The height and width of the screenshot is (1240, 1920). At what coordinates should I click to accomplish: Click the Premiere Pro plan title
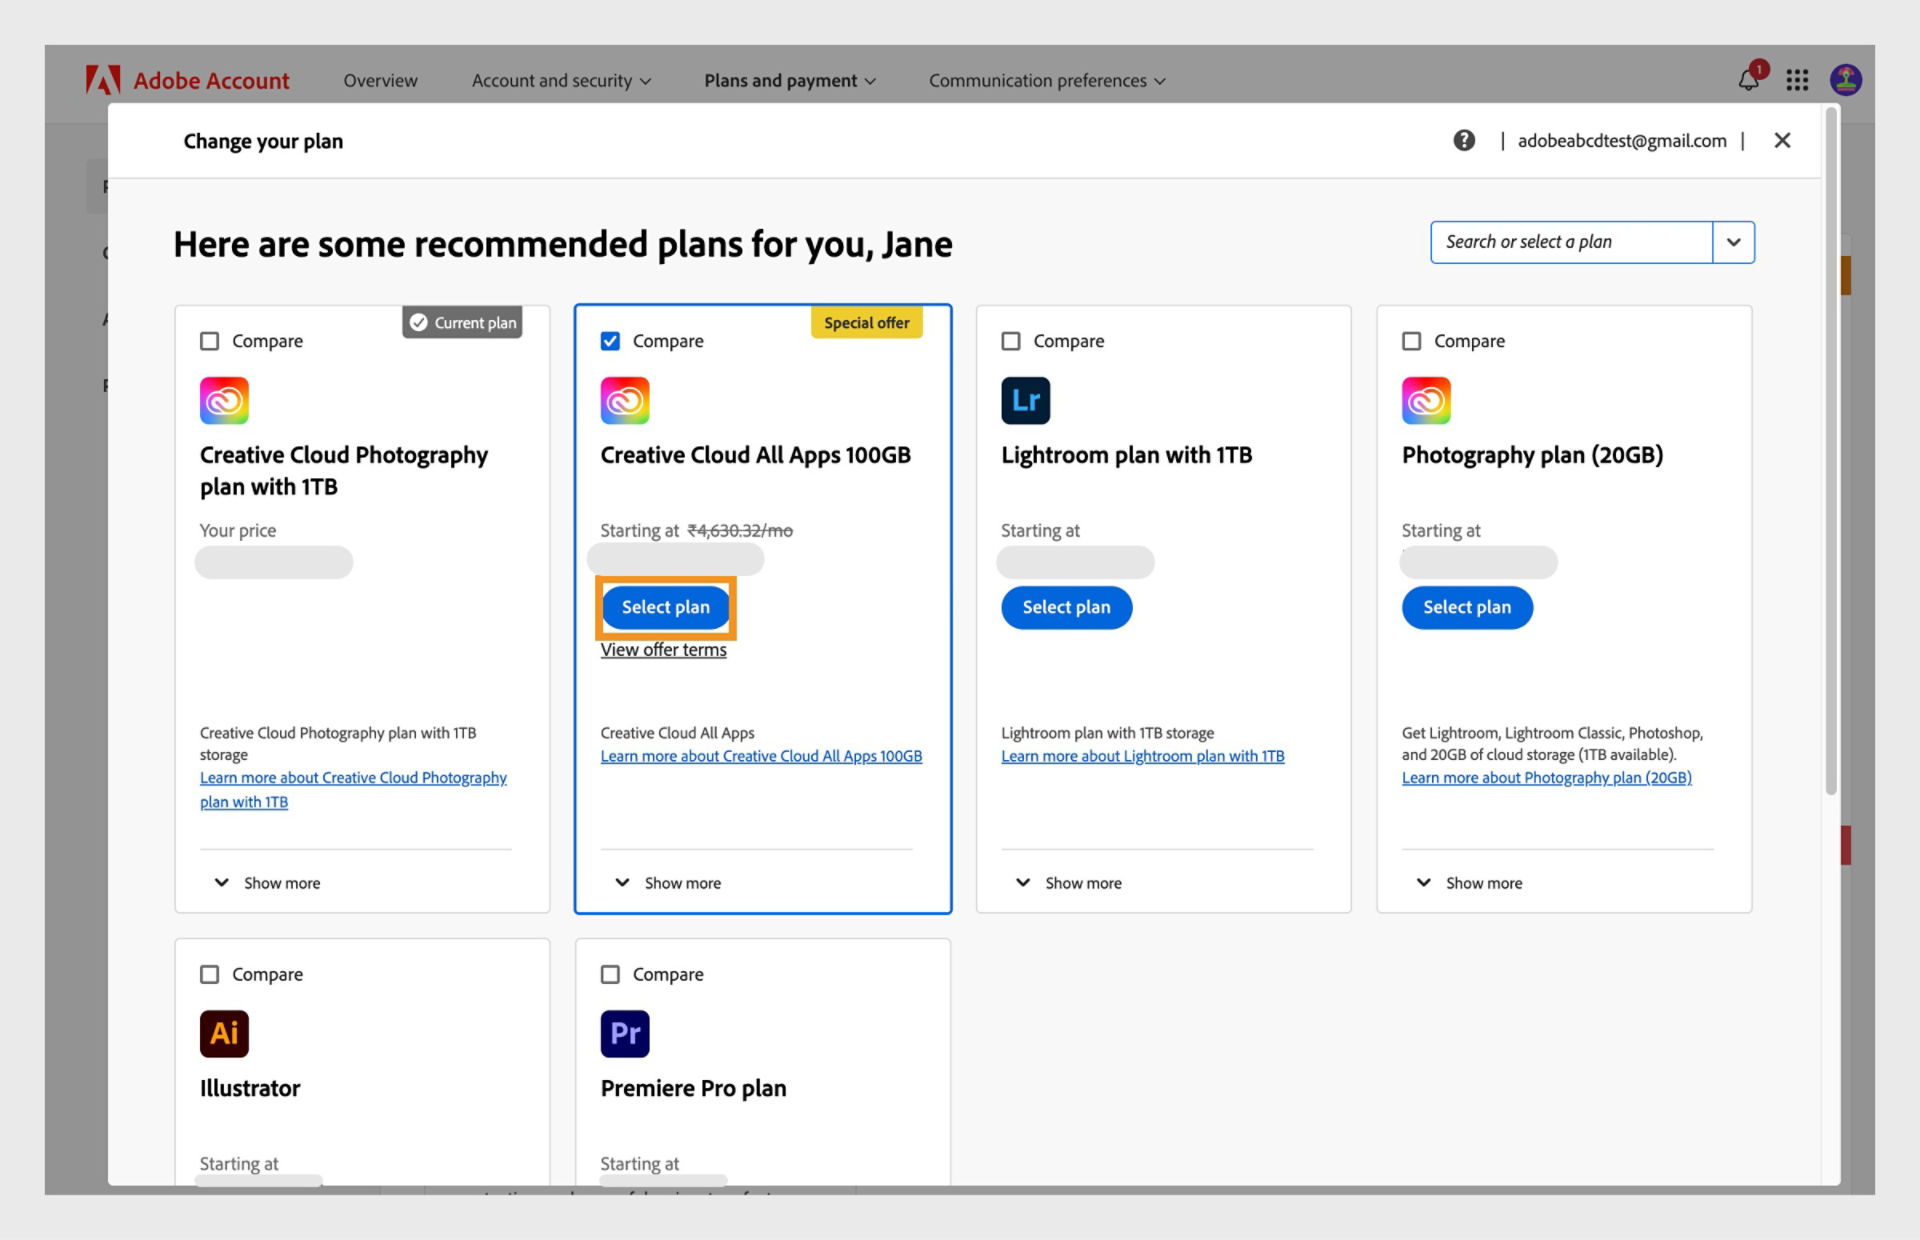pos(694,1088)
